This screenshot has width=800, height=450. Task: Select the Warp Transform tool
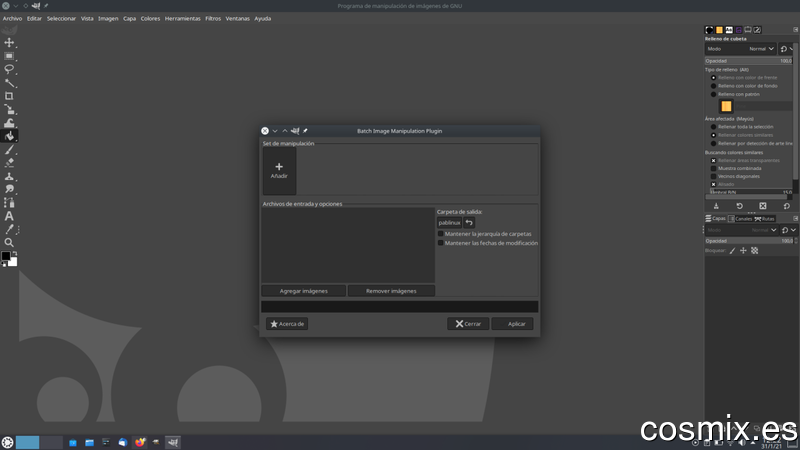tap(9, 122)
